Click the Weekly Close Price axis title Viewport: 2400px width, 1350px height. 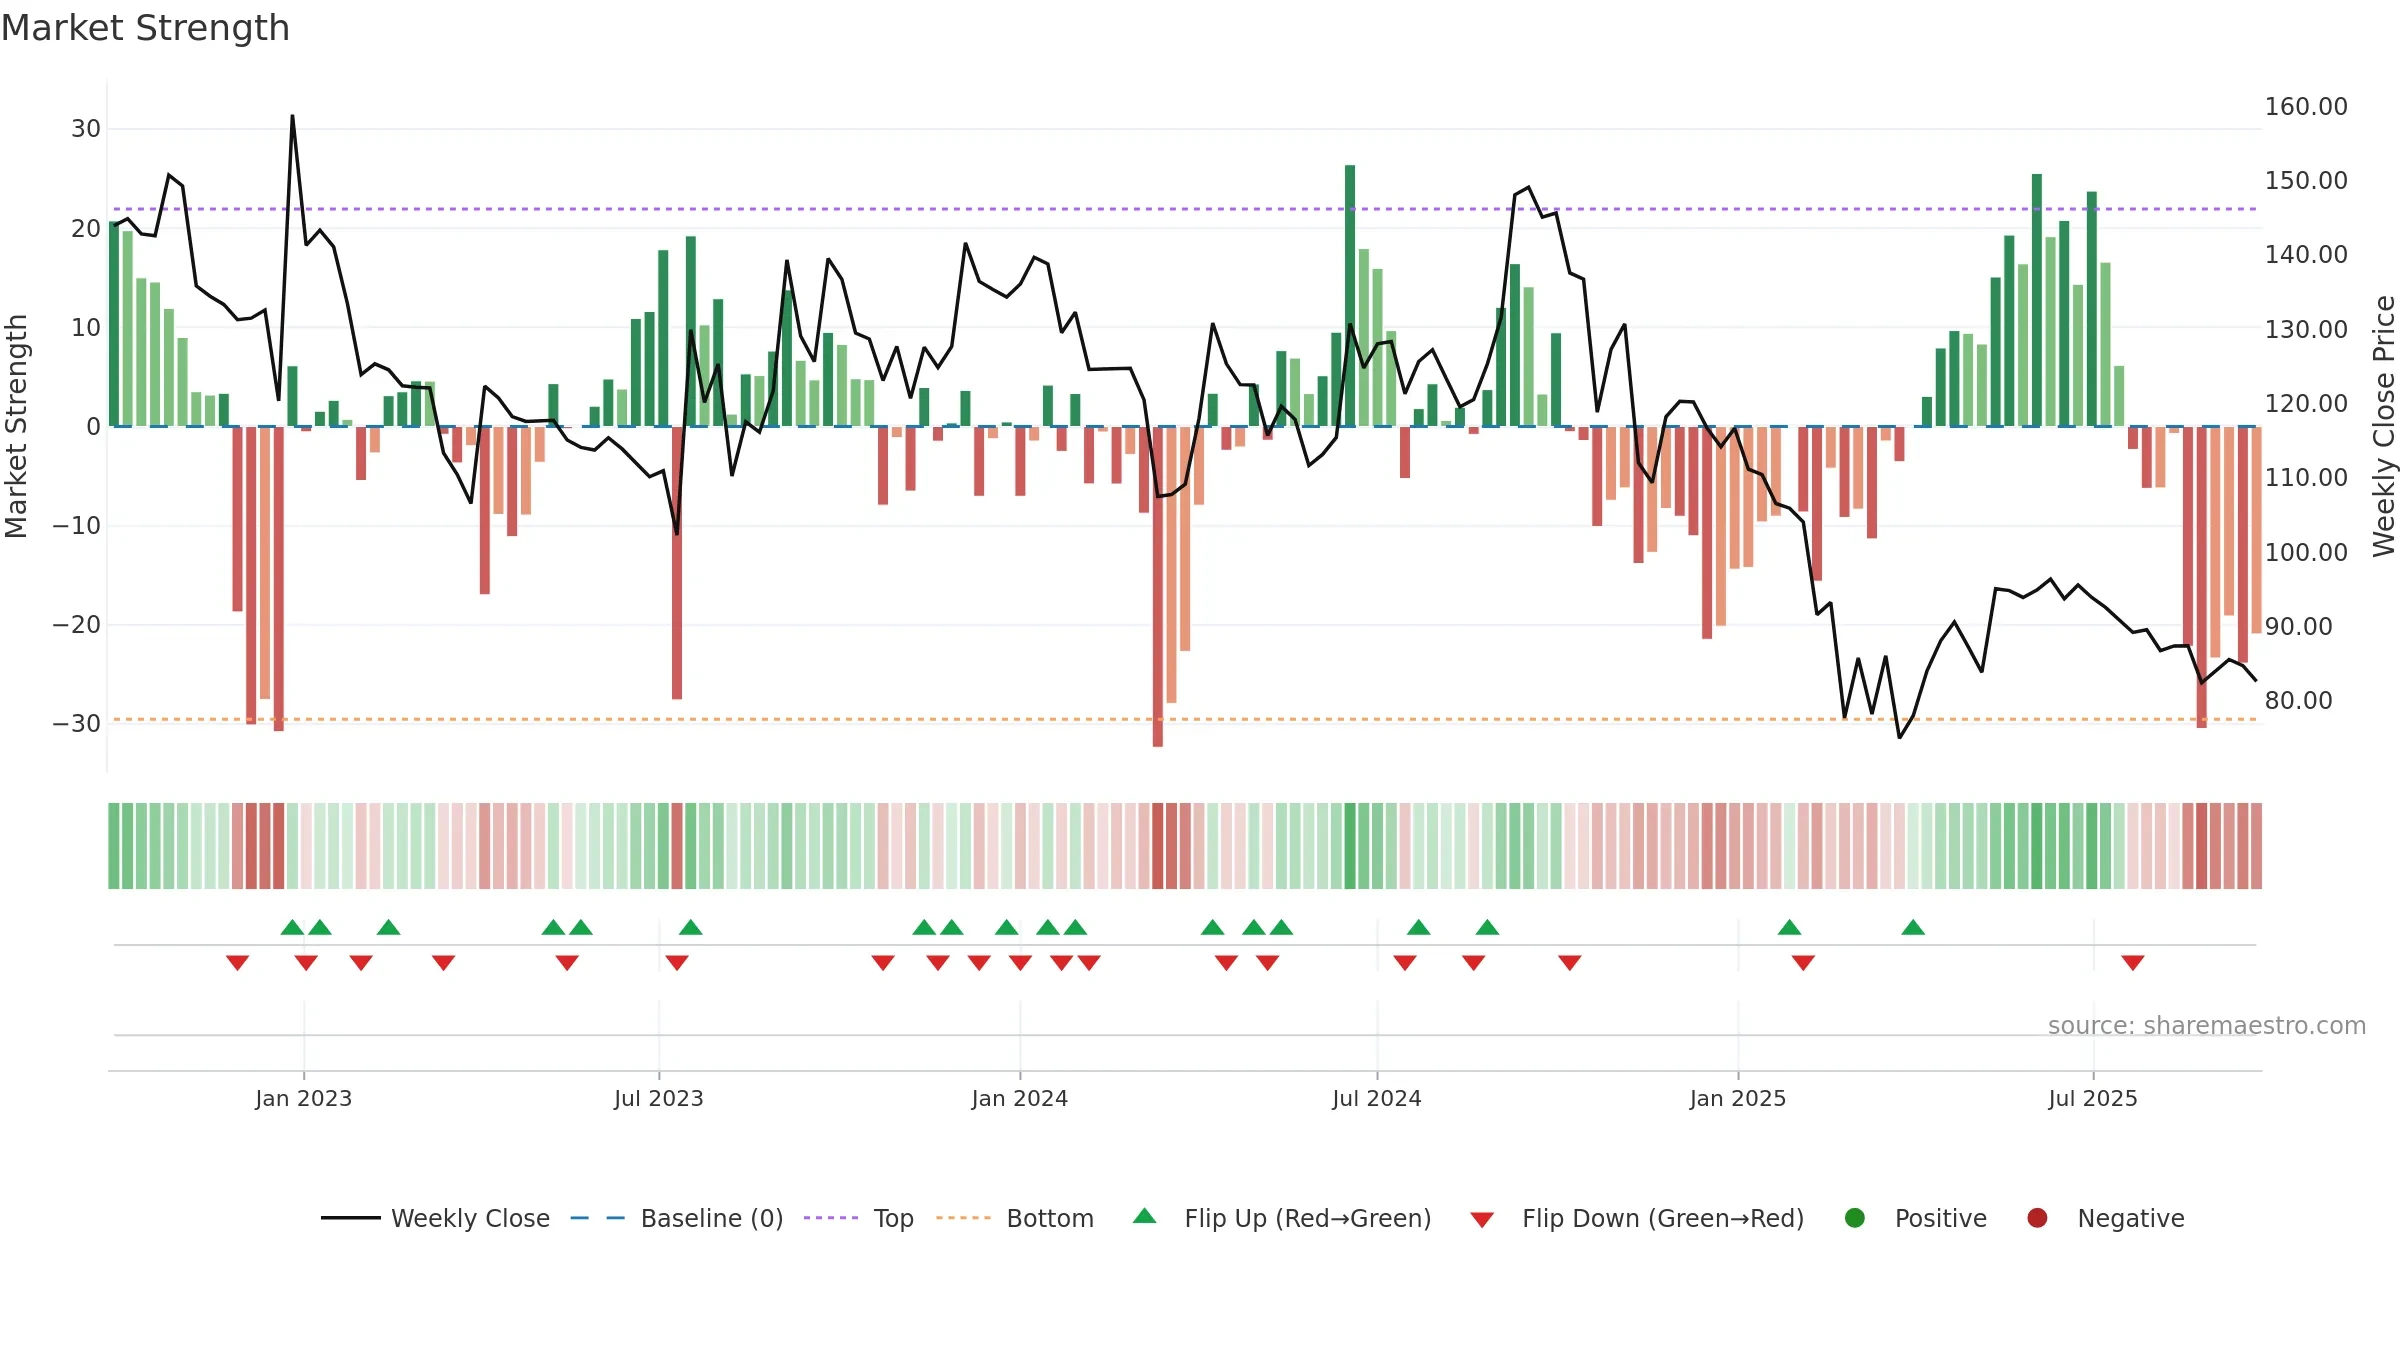[x=2385, y=426]
